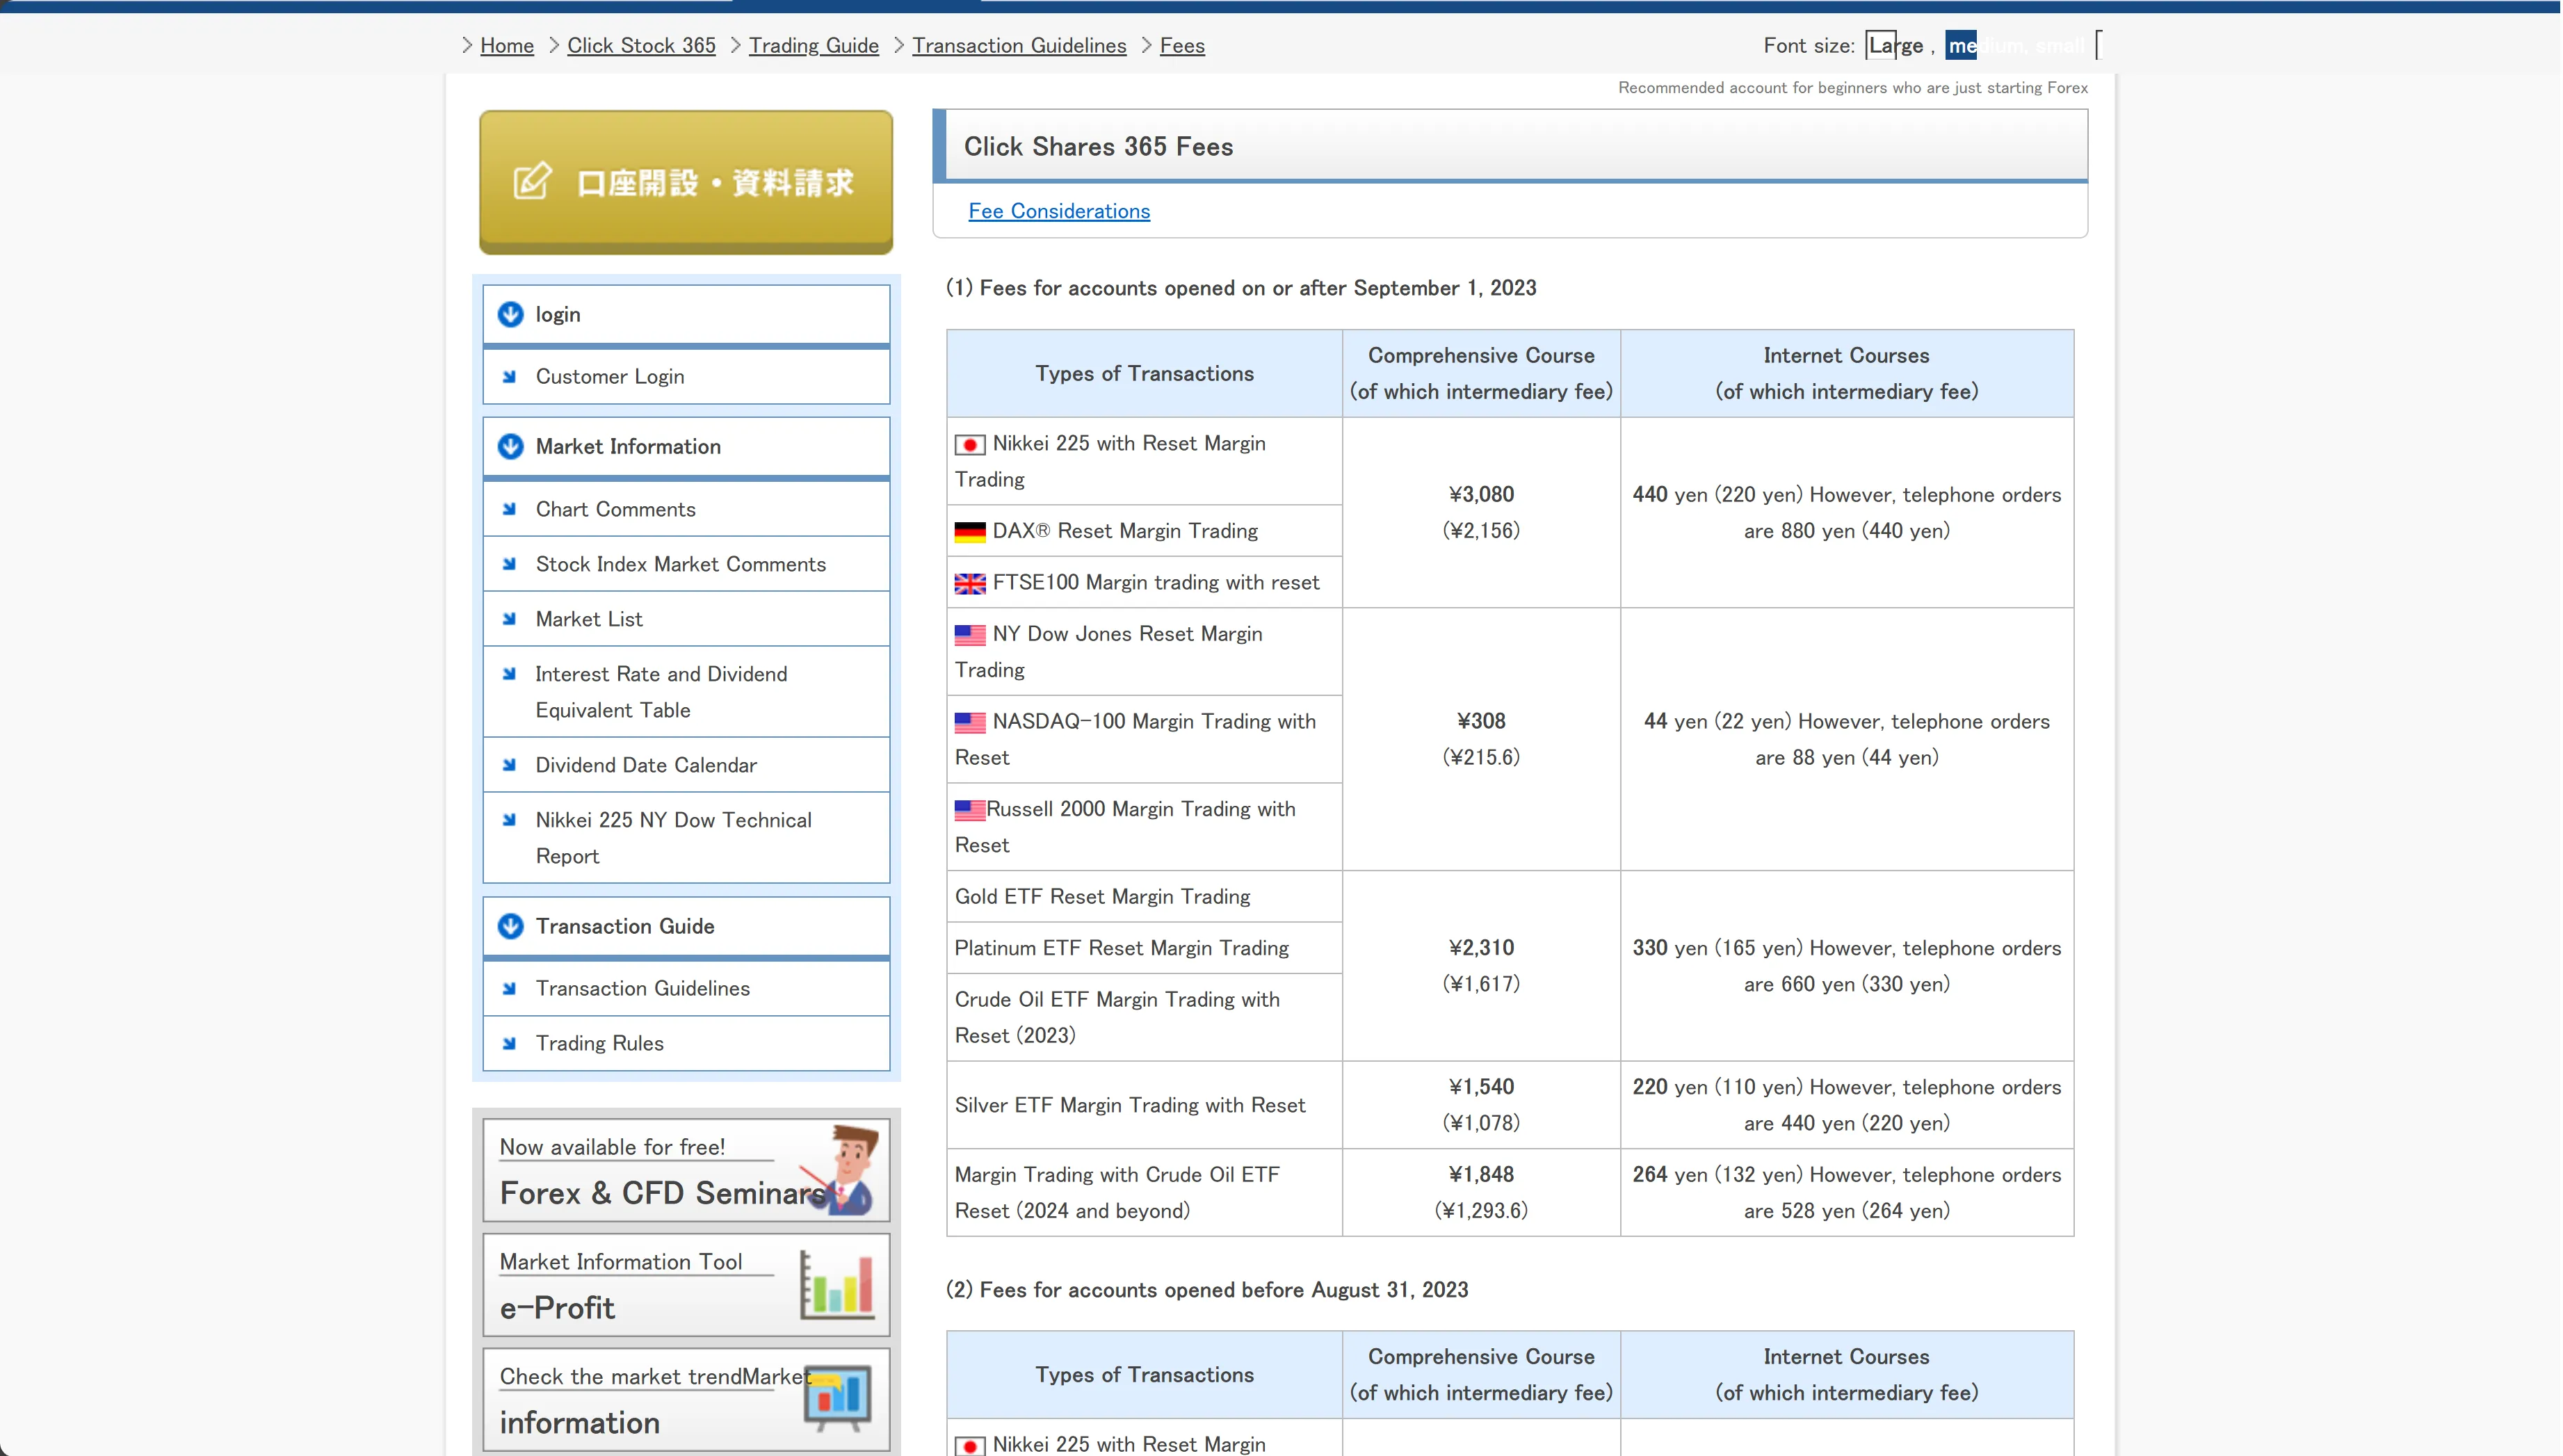Open the Fee Considerations link
Image resolution: width=2563 pixels, height=1456 pixels.
[1059, 211]
